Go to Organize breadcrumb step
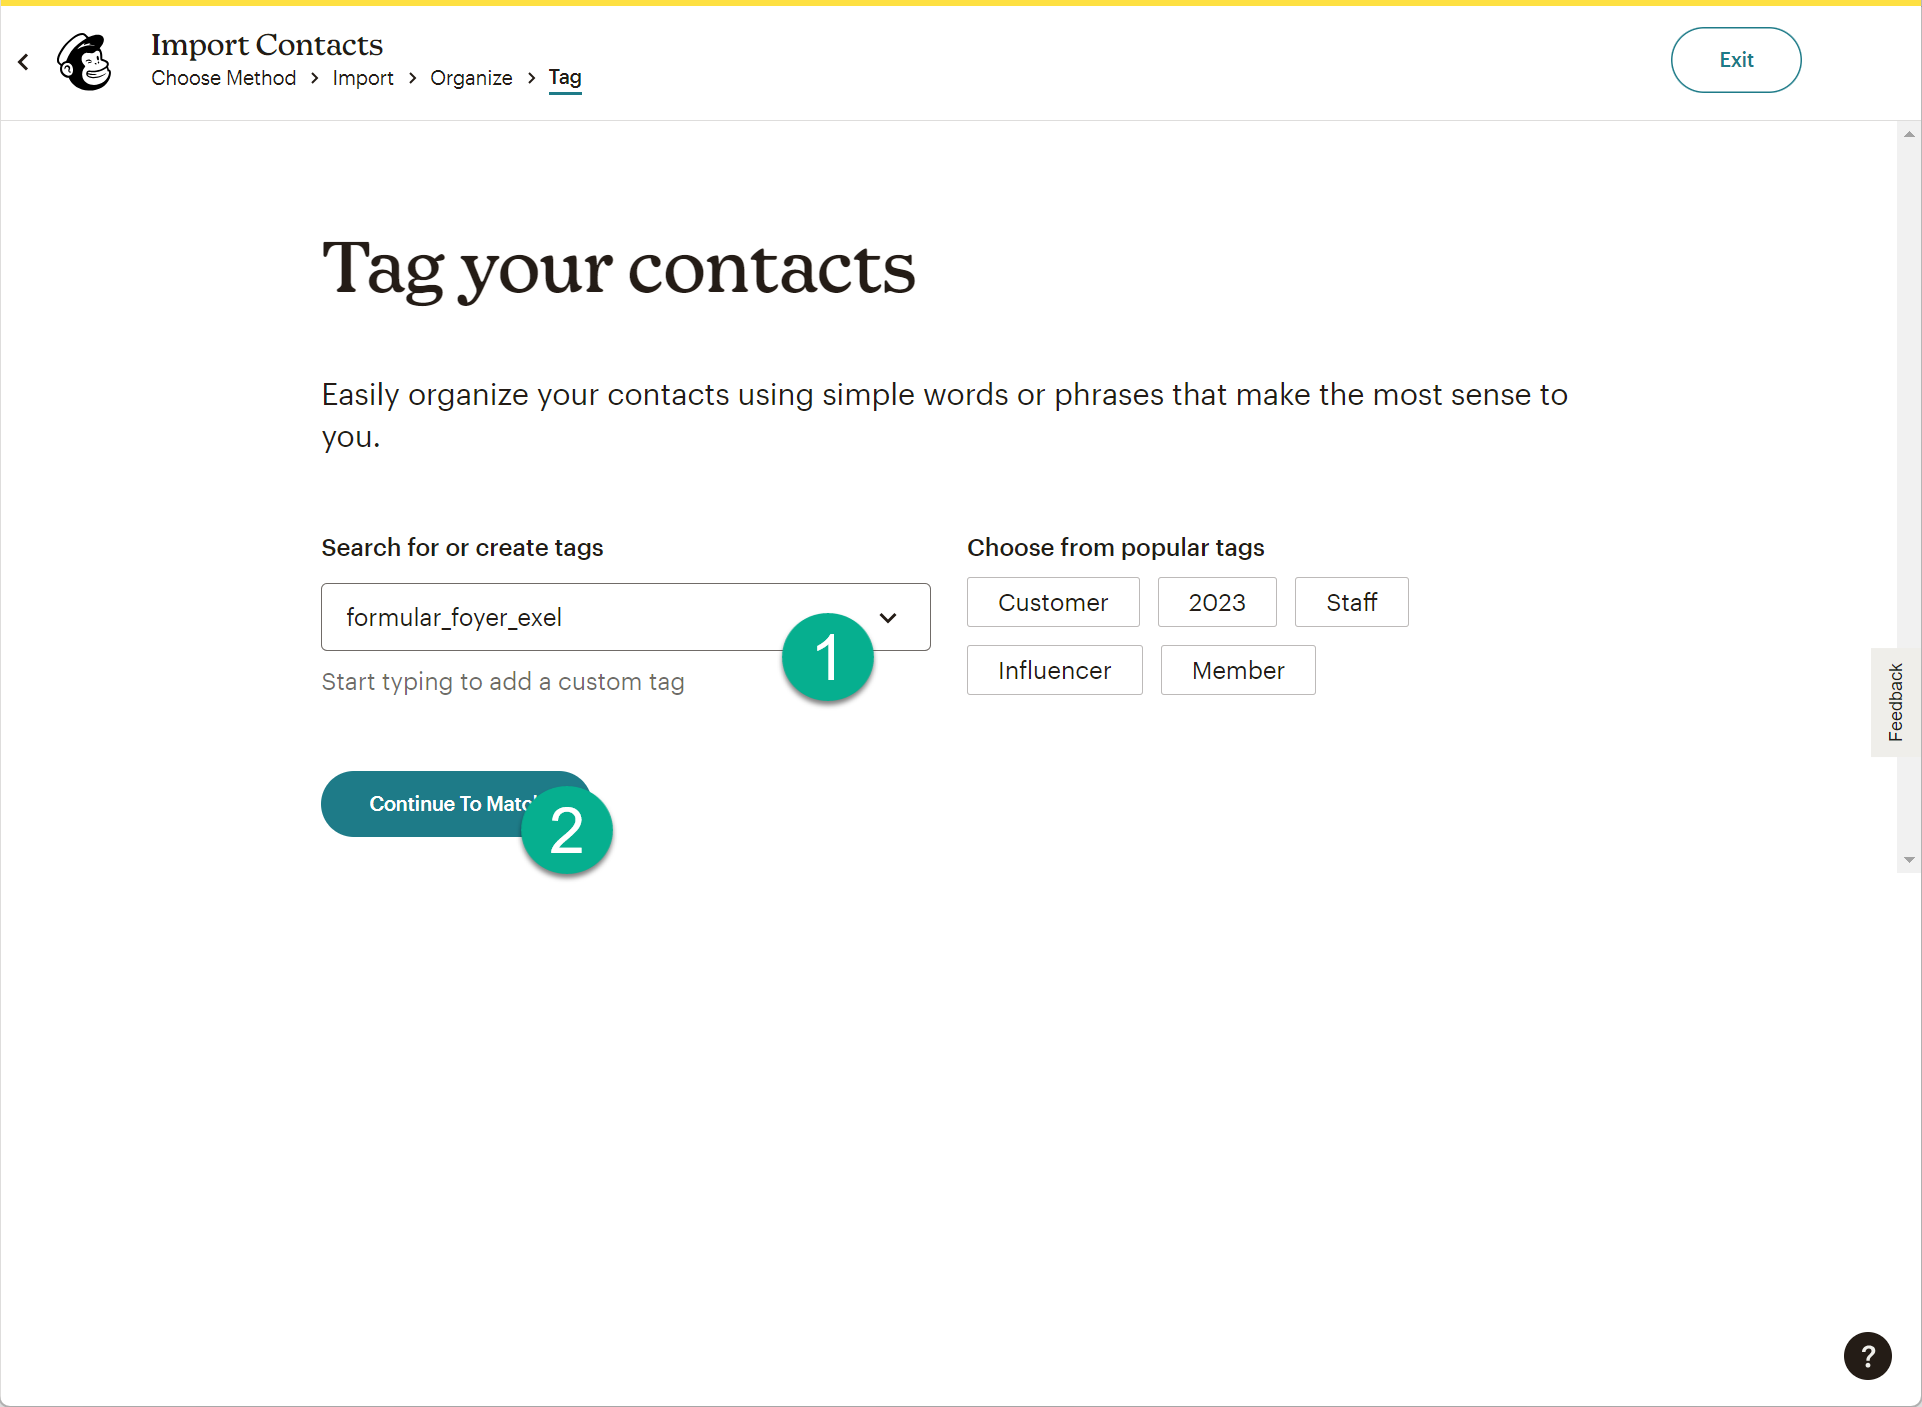The width and height of the screenshot is (1922, 1407). [x=471, y=78]
